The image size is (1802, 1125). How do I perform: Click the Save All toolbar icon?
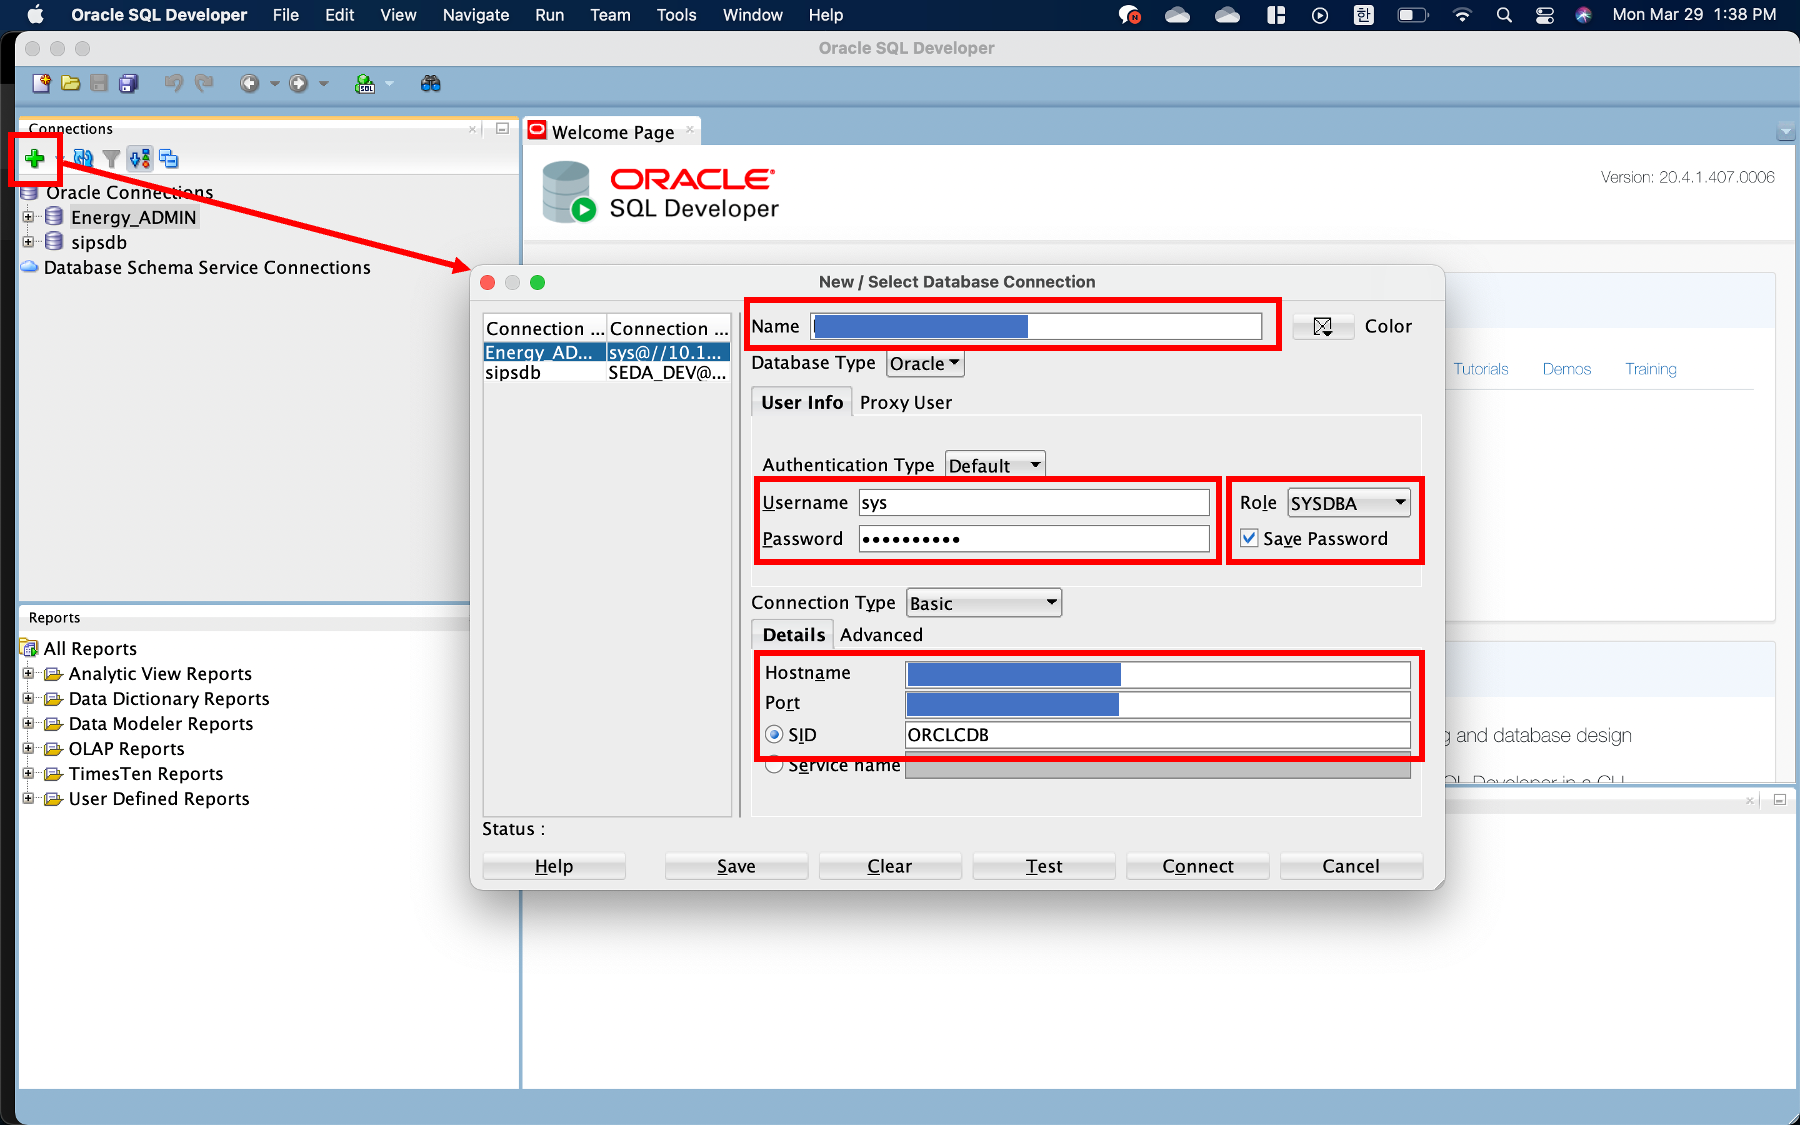[129, 84]
